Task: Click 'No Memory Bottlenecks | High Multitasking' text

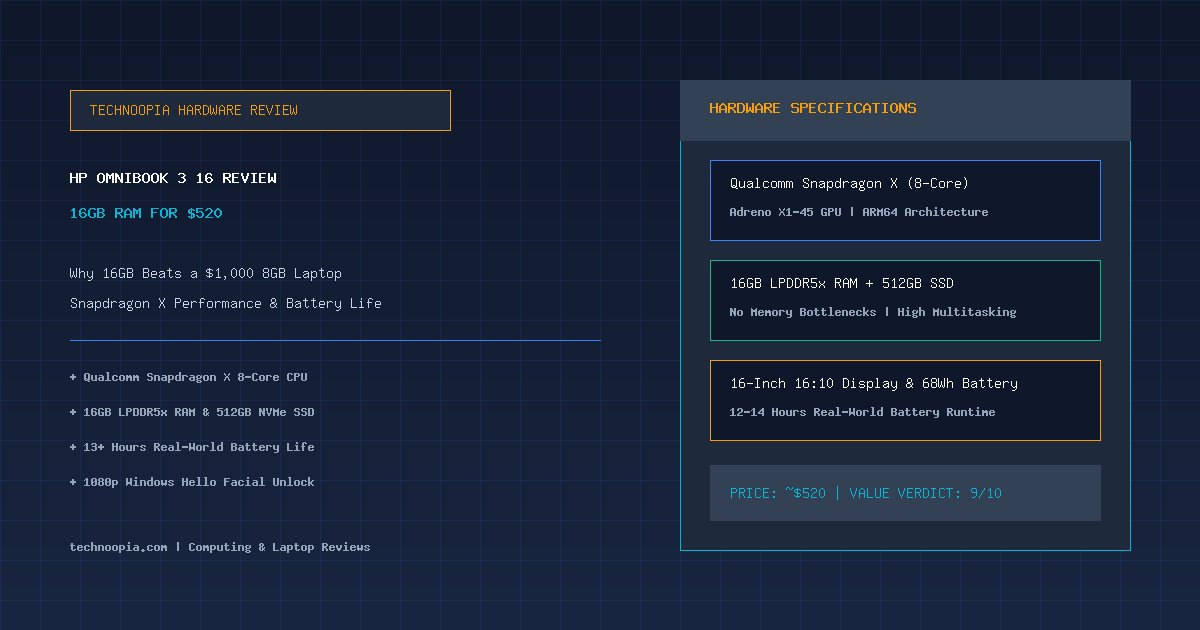Action: [872, 312]
